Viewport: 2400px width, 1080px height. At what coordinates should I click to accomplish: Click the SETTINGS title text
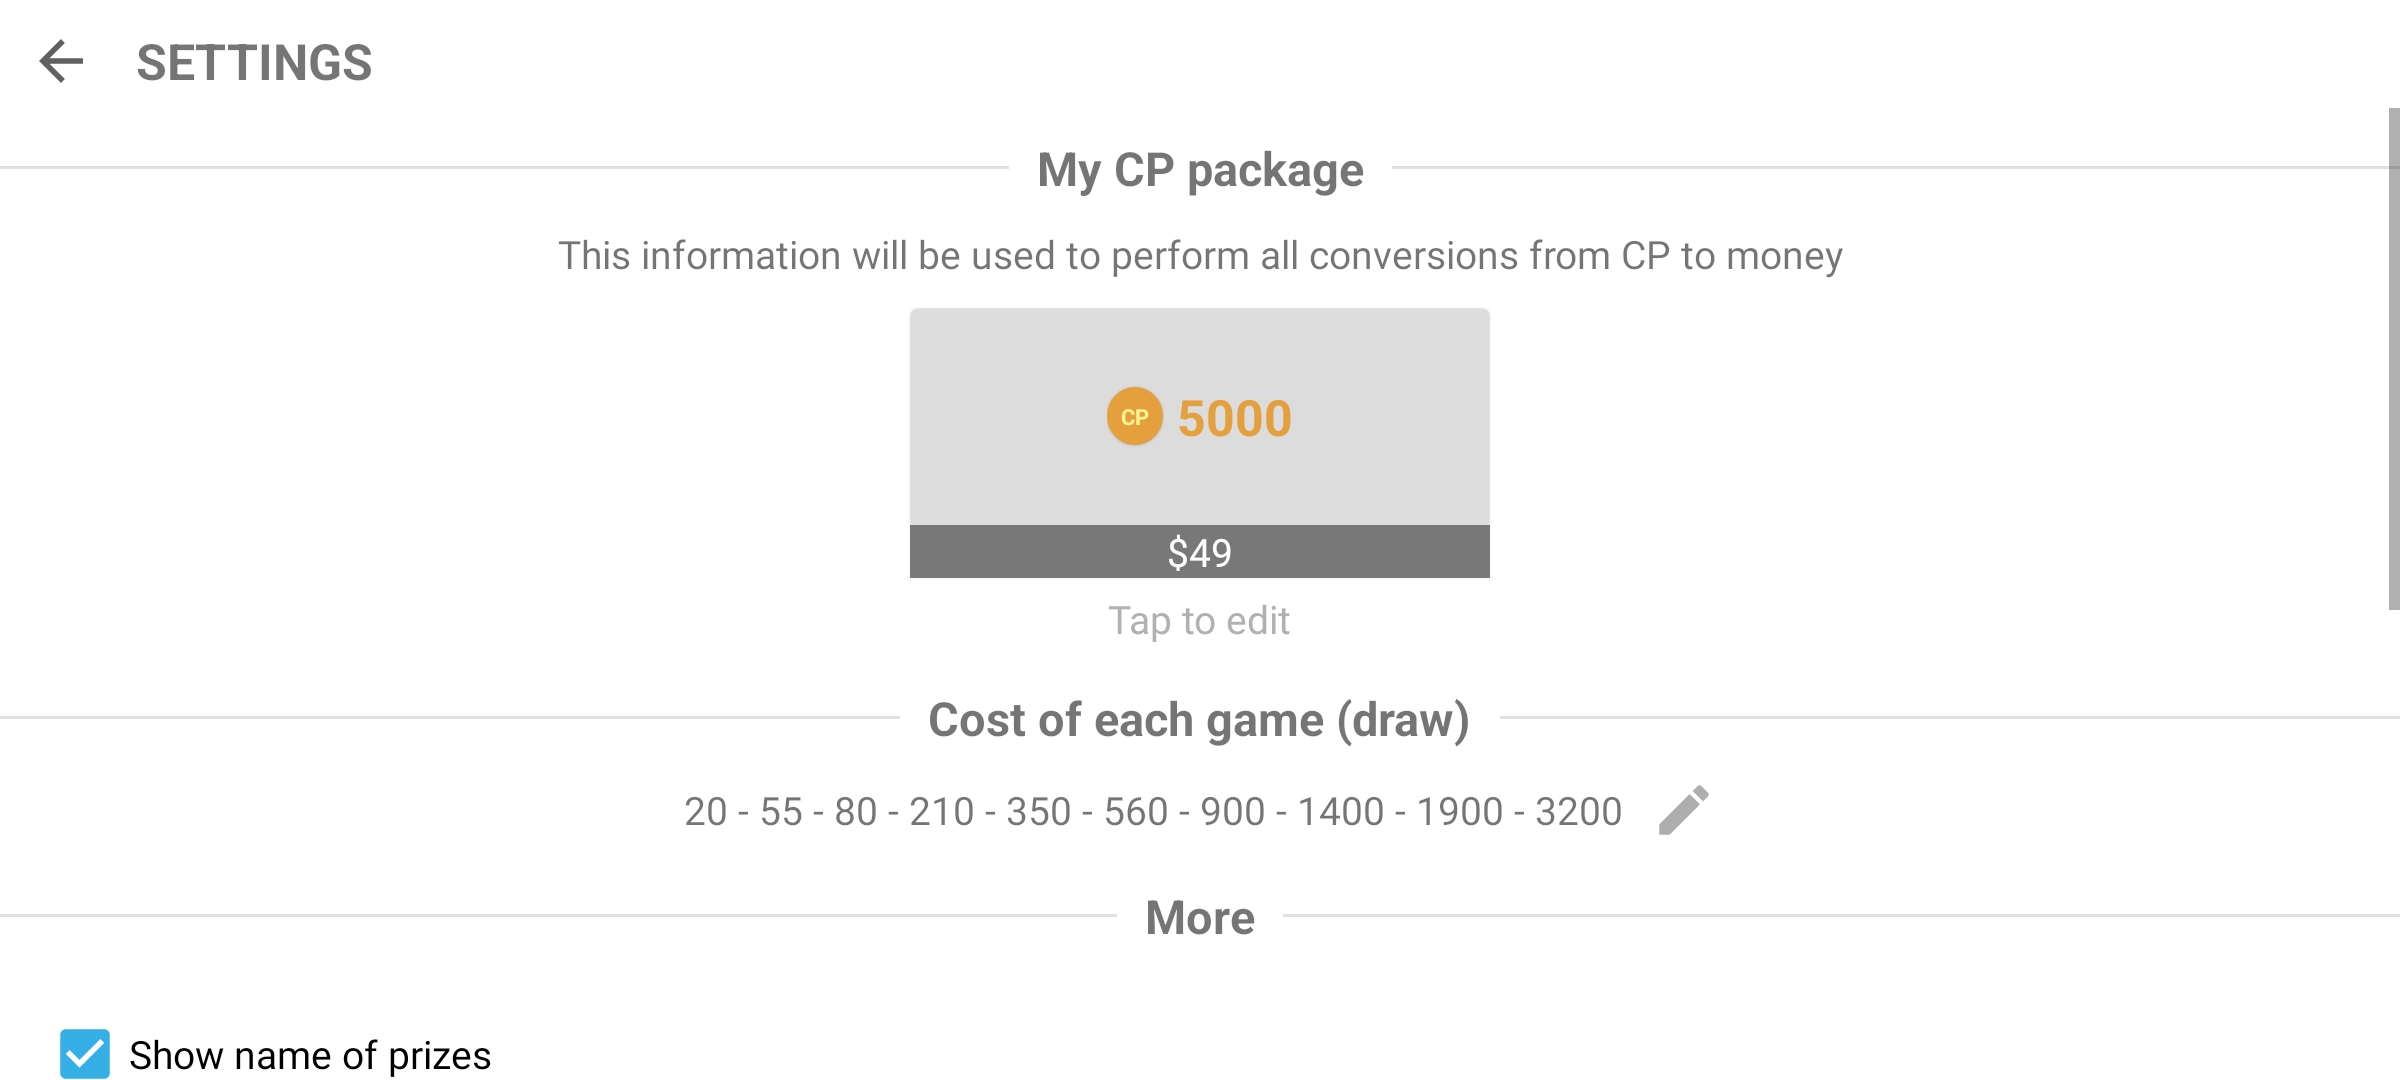click(x=253, y=63)
